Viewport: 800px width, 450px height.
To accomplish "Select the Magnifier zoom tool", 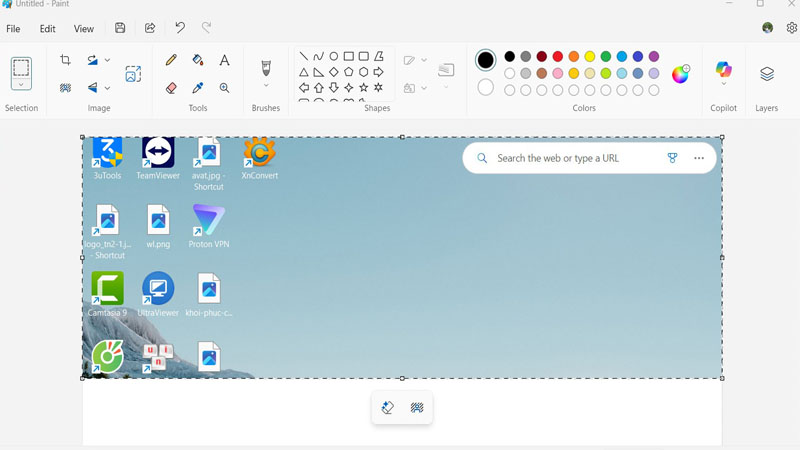I will [224, 88].
